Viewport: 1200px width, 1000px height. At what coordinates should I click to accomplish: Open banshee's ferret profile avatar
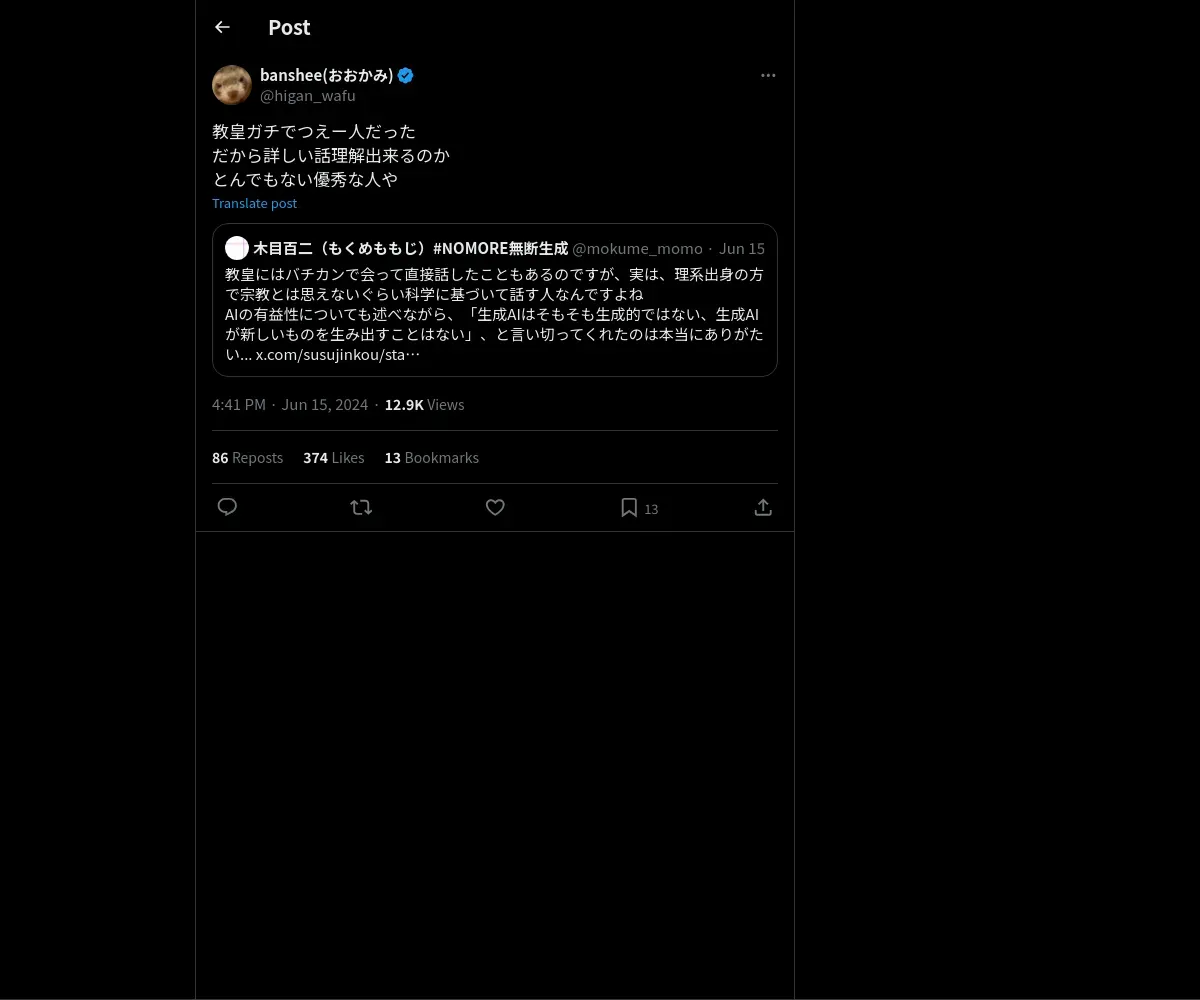232,85
